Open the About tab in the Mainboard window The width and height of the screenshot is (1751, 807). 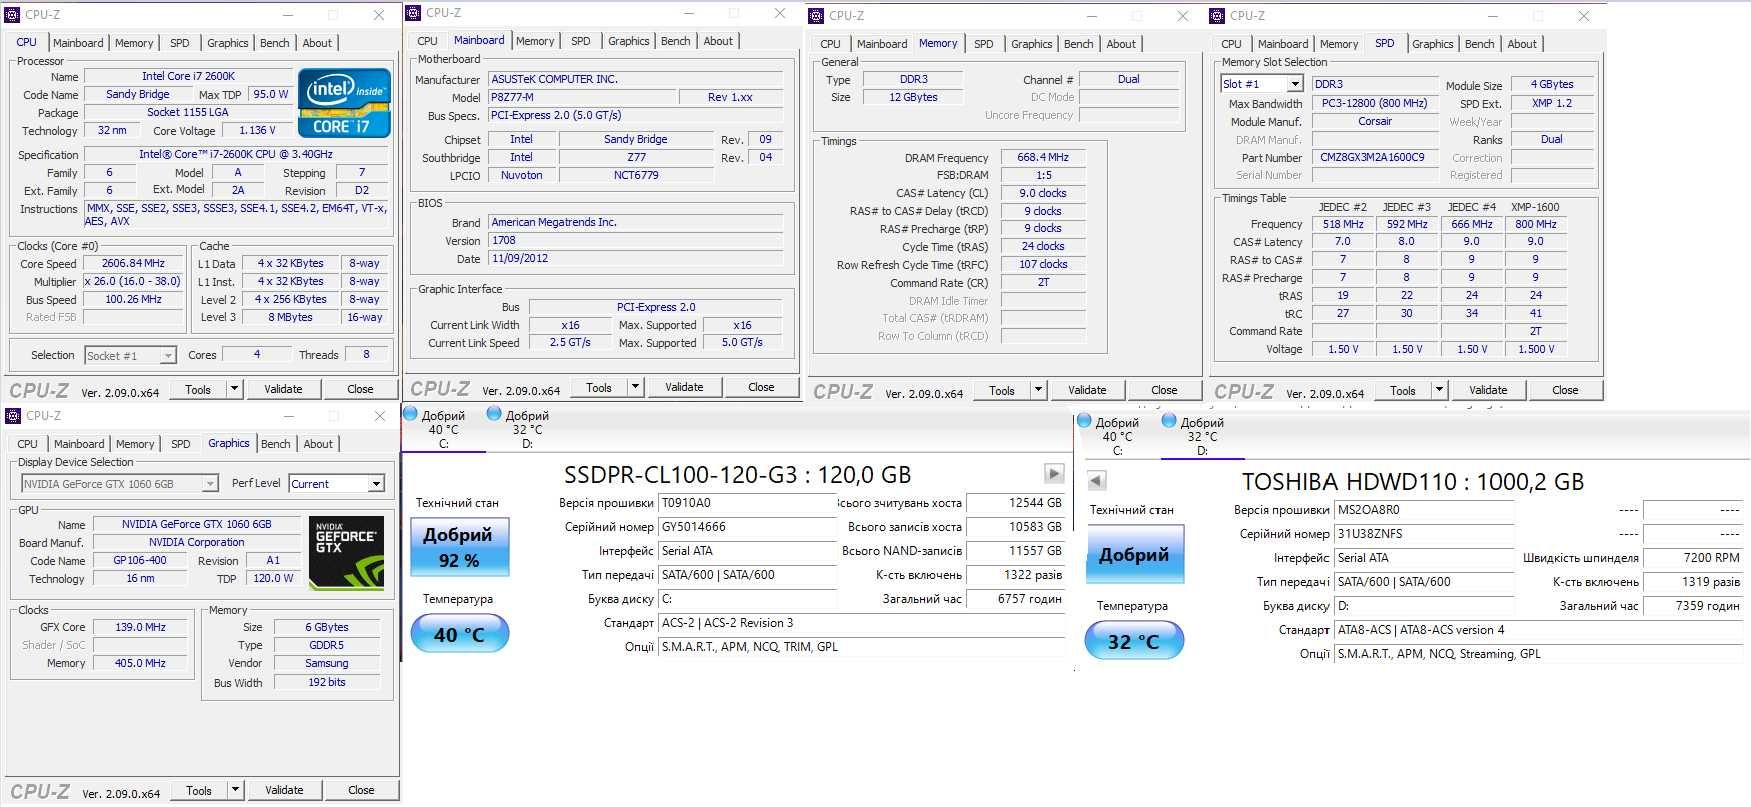[718, 41]
